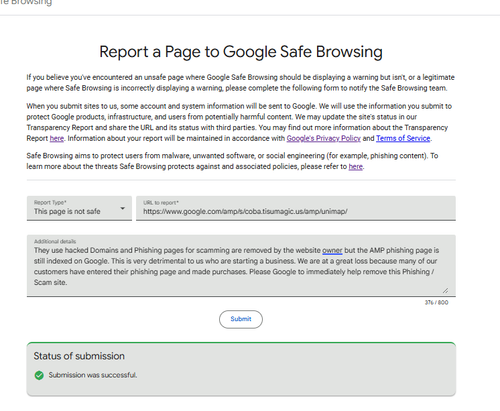The width and height of the screenshot is (500, 411).
Task: Open the policies 'here' link
Action: tap(355, 166)
